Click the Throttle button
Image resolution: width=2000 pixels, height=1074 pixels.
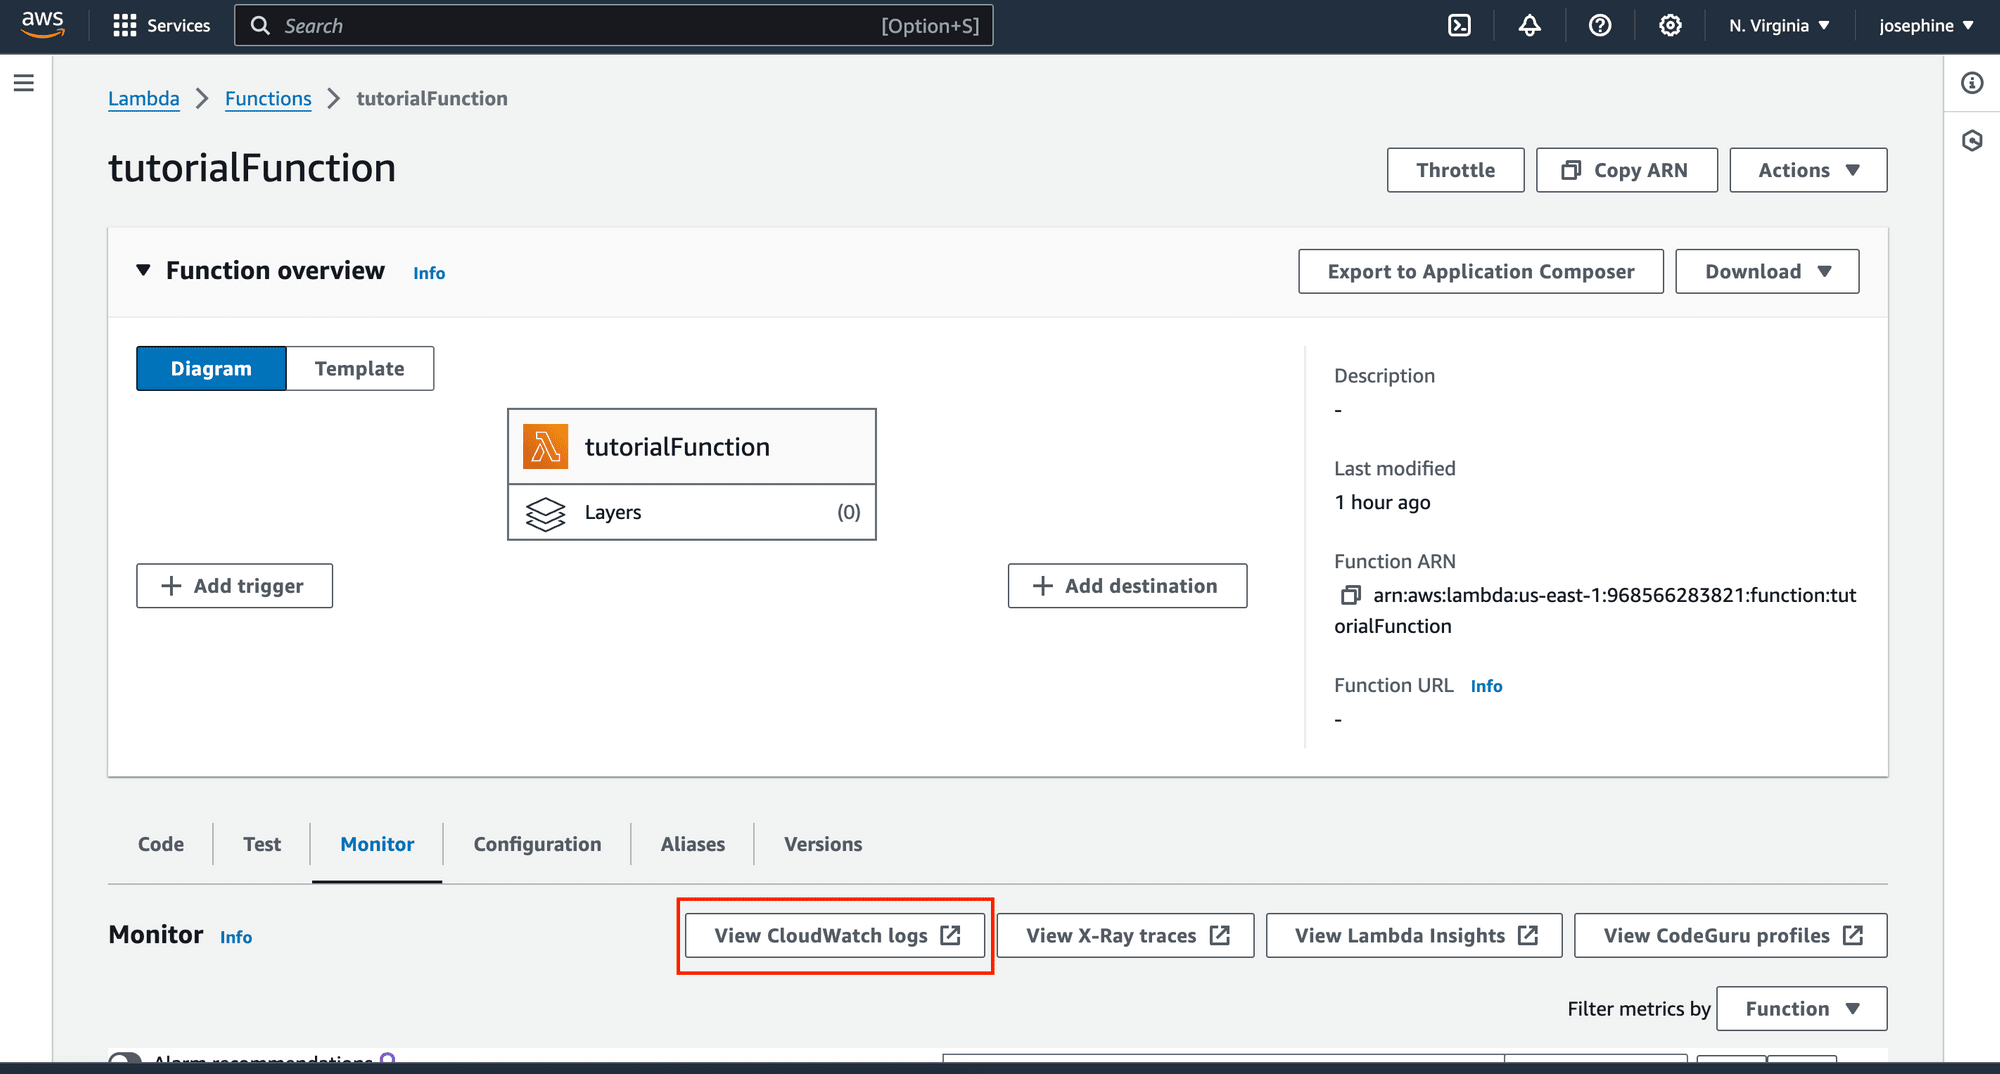1455,170
